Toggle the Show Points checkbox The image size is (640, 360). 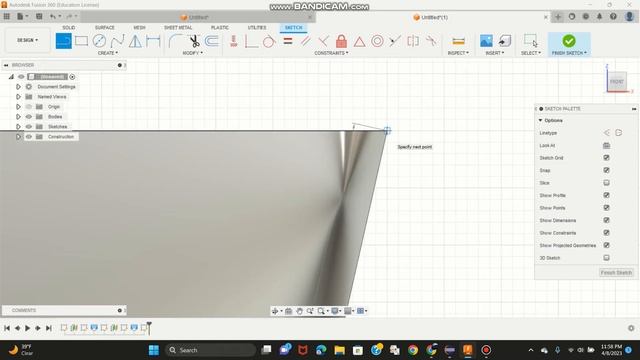click(607, 208)
